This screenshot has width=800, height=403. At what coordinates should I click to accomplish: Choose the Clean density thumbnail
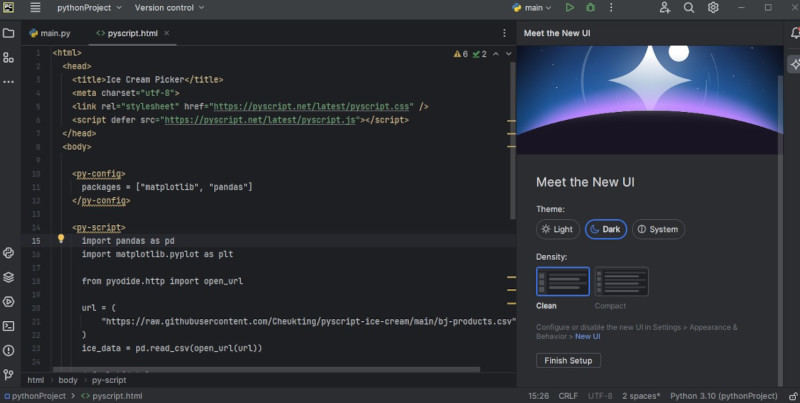pyautogui.click(x=563, y=281)
